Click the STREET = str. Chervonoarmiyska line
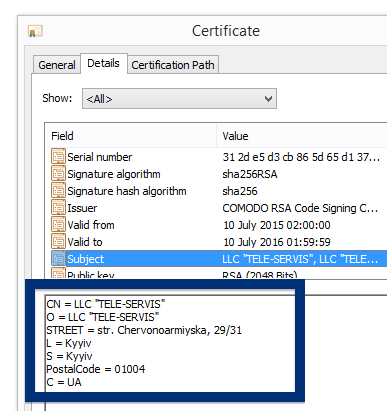The image size is (387, 411). click(144, 330)
